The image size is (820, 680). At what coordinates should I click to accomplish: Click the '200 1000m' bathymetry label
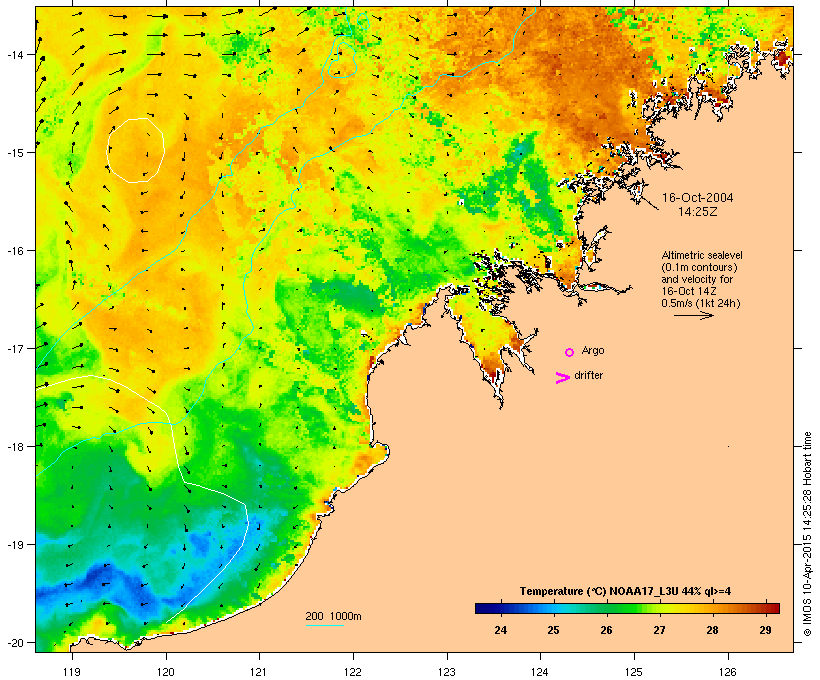pos(333,616)
